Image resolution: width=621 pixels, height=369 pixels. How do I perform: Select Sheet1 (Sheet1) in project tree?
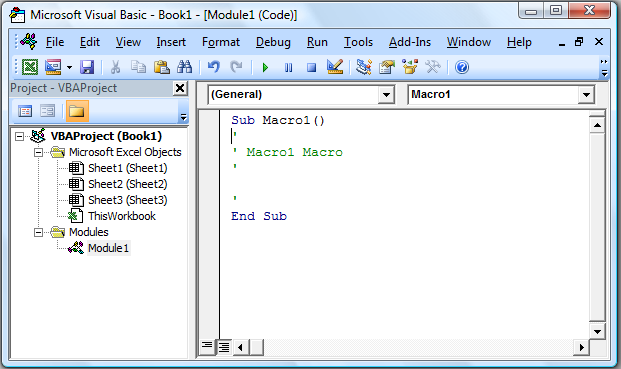tap(128, 168)
